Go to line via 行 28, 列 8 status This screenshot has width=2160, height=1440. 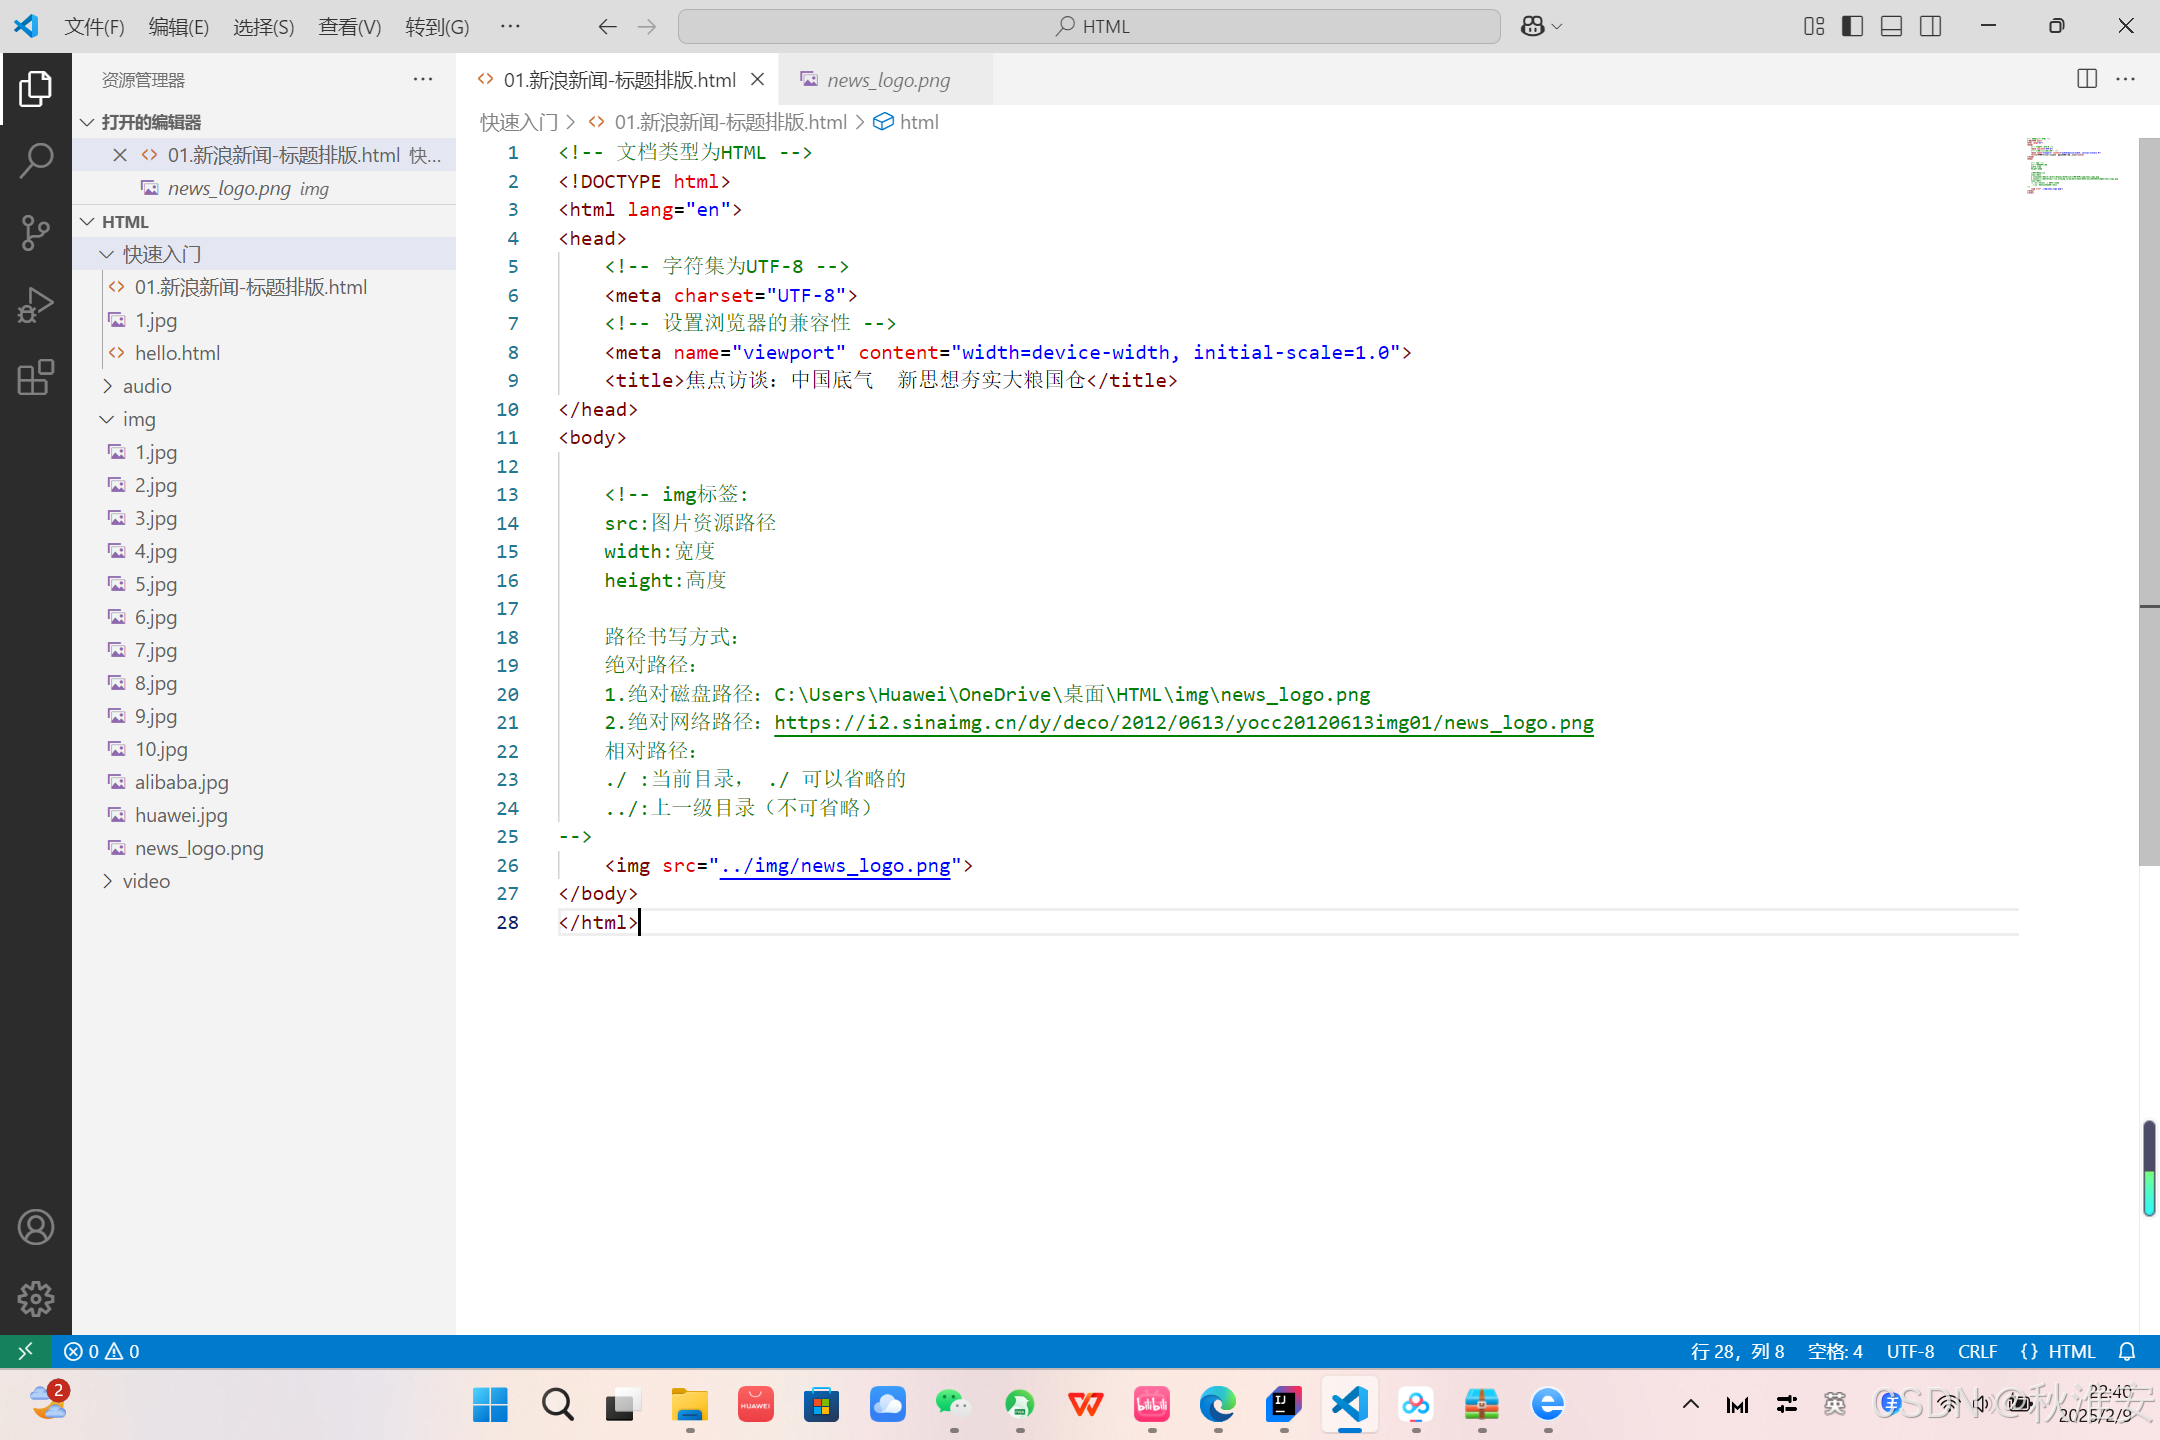click(x=1737, y=1351)
